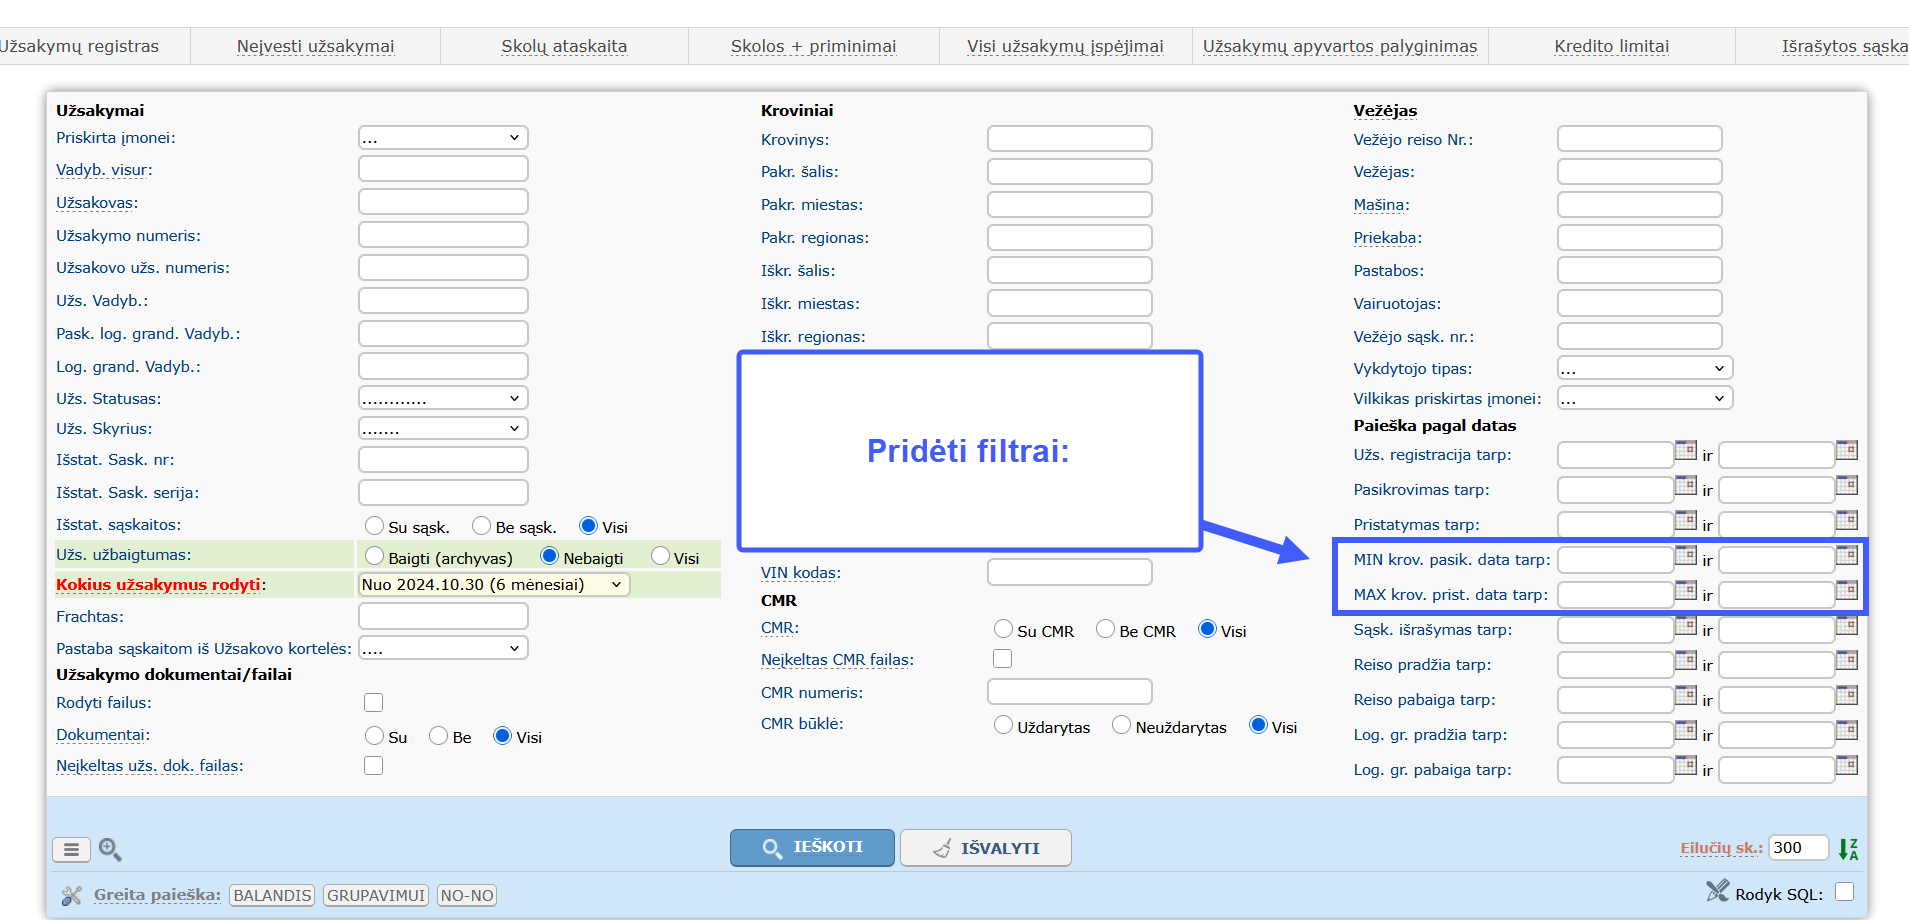Apply NO-NO quick search
The height and width of the screenshot is (920, 1909).
click(x=467, y=895)
